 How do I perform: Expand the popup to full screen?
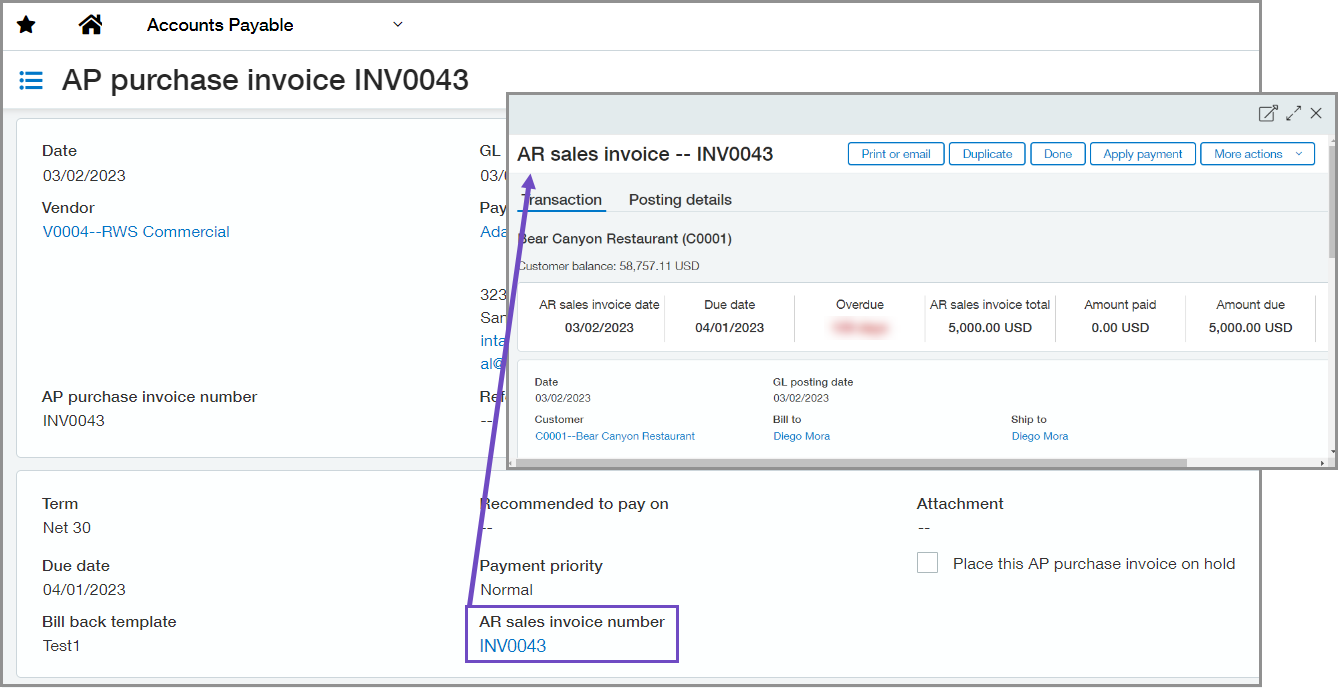pos(1293,114)
